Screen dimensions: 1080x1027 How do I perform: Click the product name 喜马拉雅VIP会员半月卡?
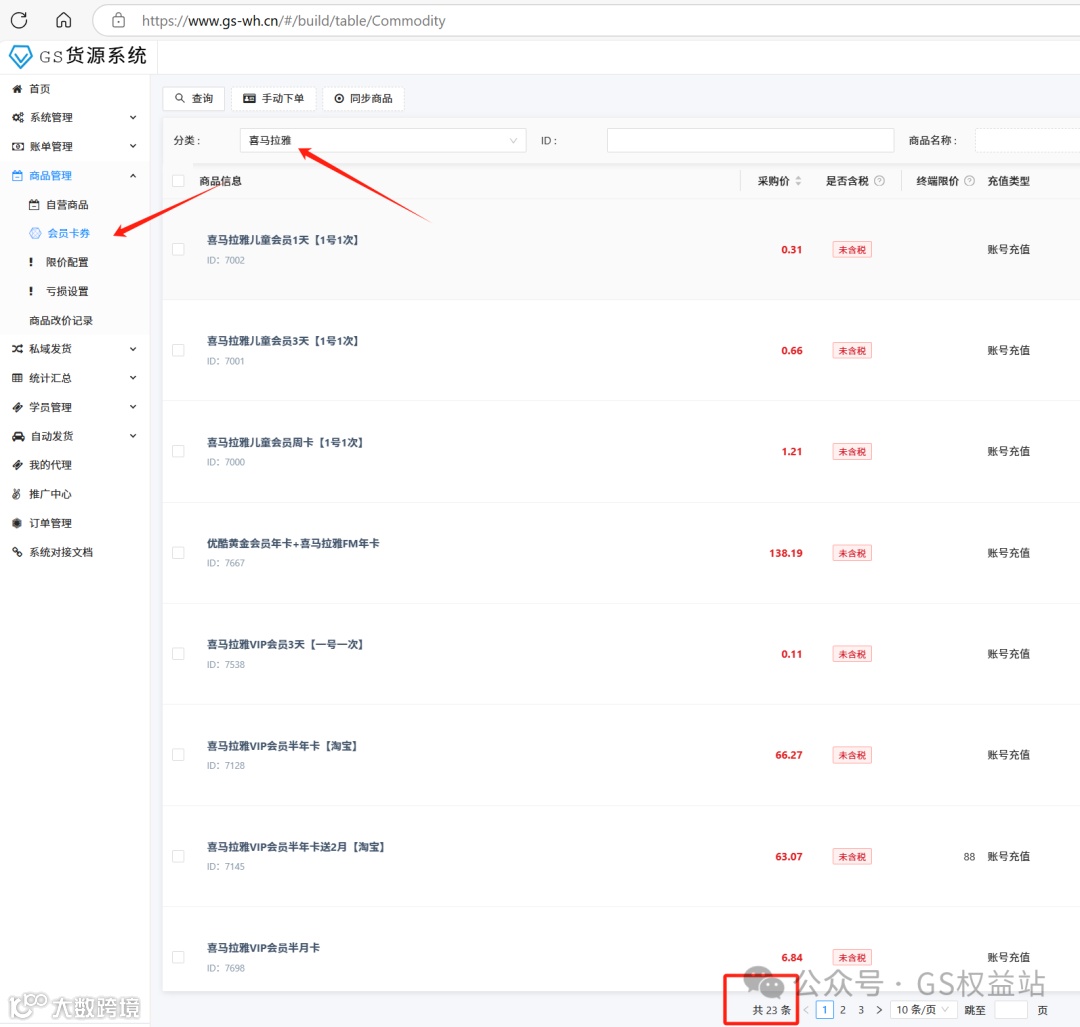263,948
